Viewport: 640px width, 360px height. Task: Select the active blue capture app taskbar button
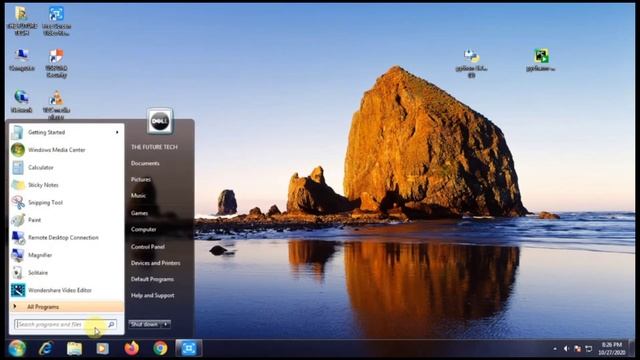[x=189, y=349]
